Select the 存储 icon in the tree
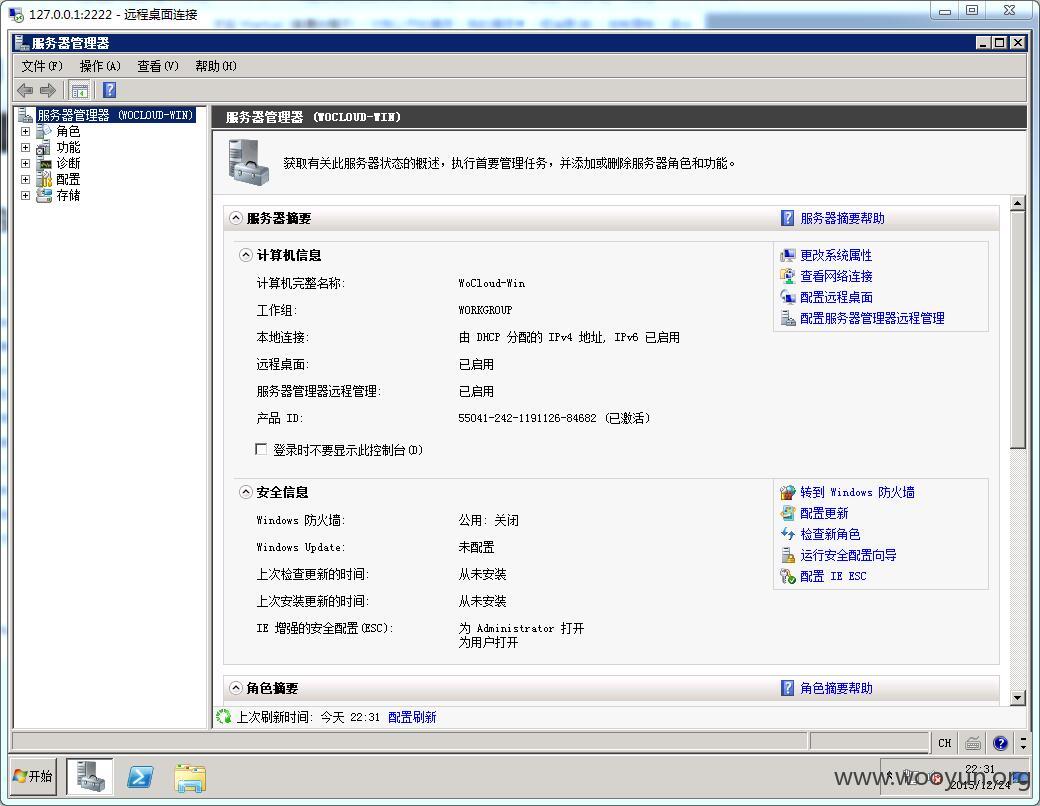 pos(44,195)
